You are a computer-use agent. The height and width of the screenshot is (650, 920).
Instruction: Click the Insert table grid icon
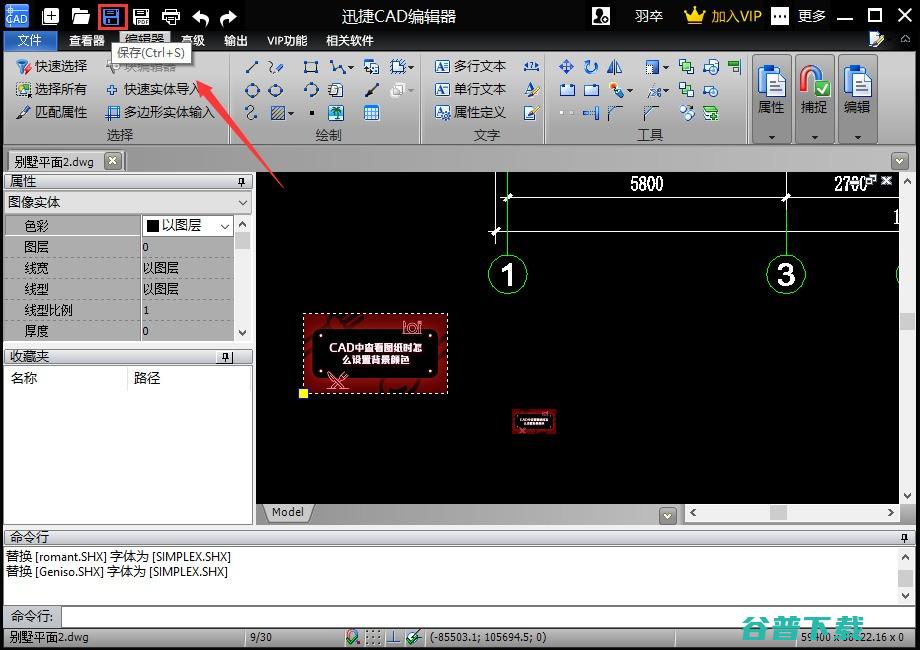tap(371, 113)
